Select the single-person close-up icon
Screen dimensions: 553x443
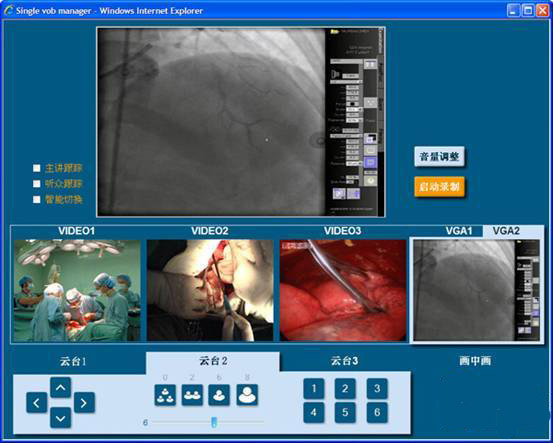click(247, 395)
